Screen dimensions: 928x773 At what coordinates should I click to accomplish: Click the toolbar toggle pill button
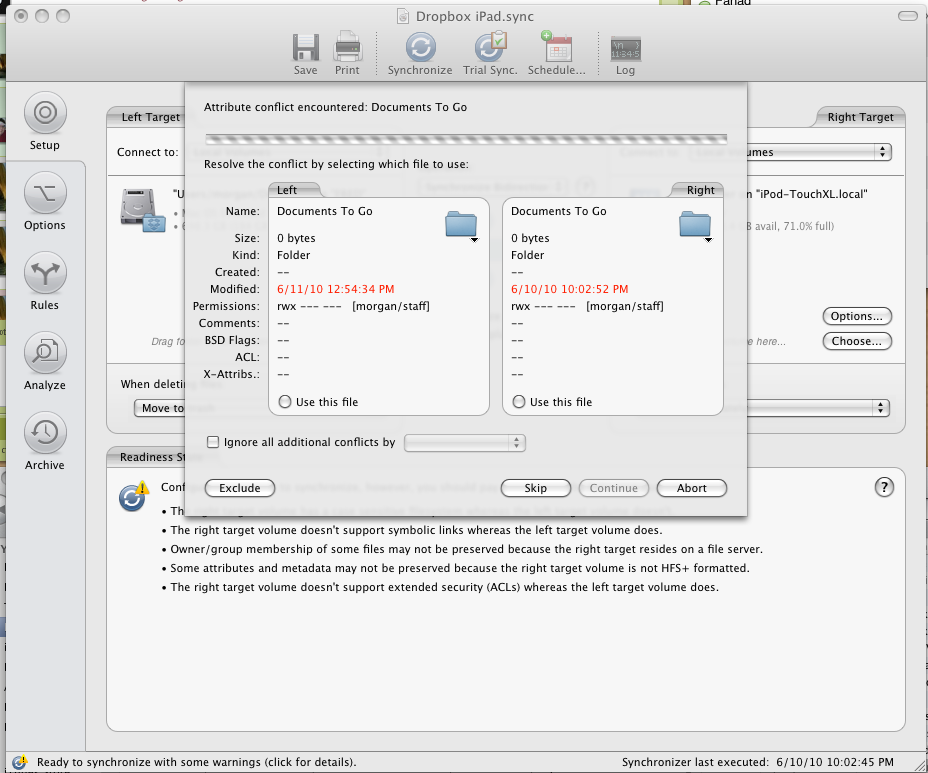click(x=907, y=16)
